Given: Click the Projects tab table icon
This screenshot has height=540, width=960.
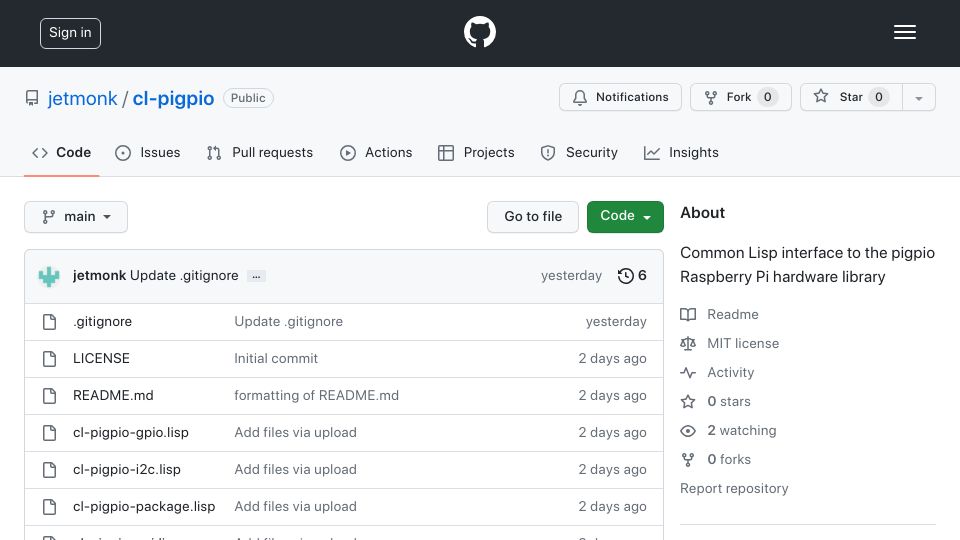Looking at the screenshot, I should click(446, 153).
